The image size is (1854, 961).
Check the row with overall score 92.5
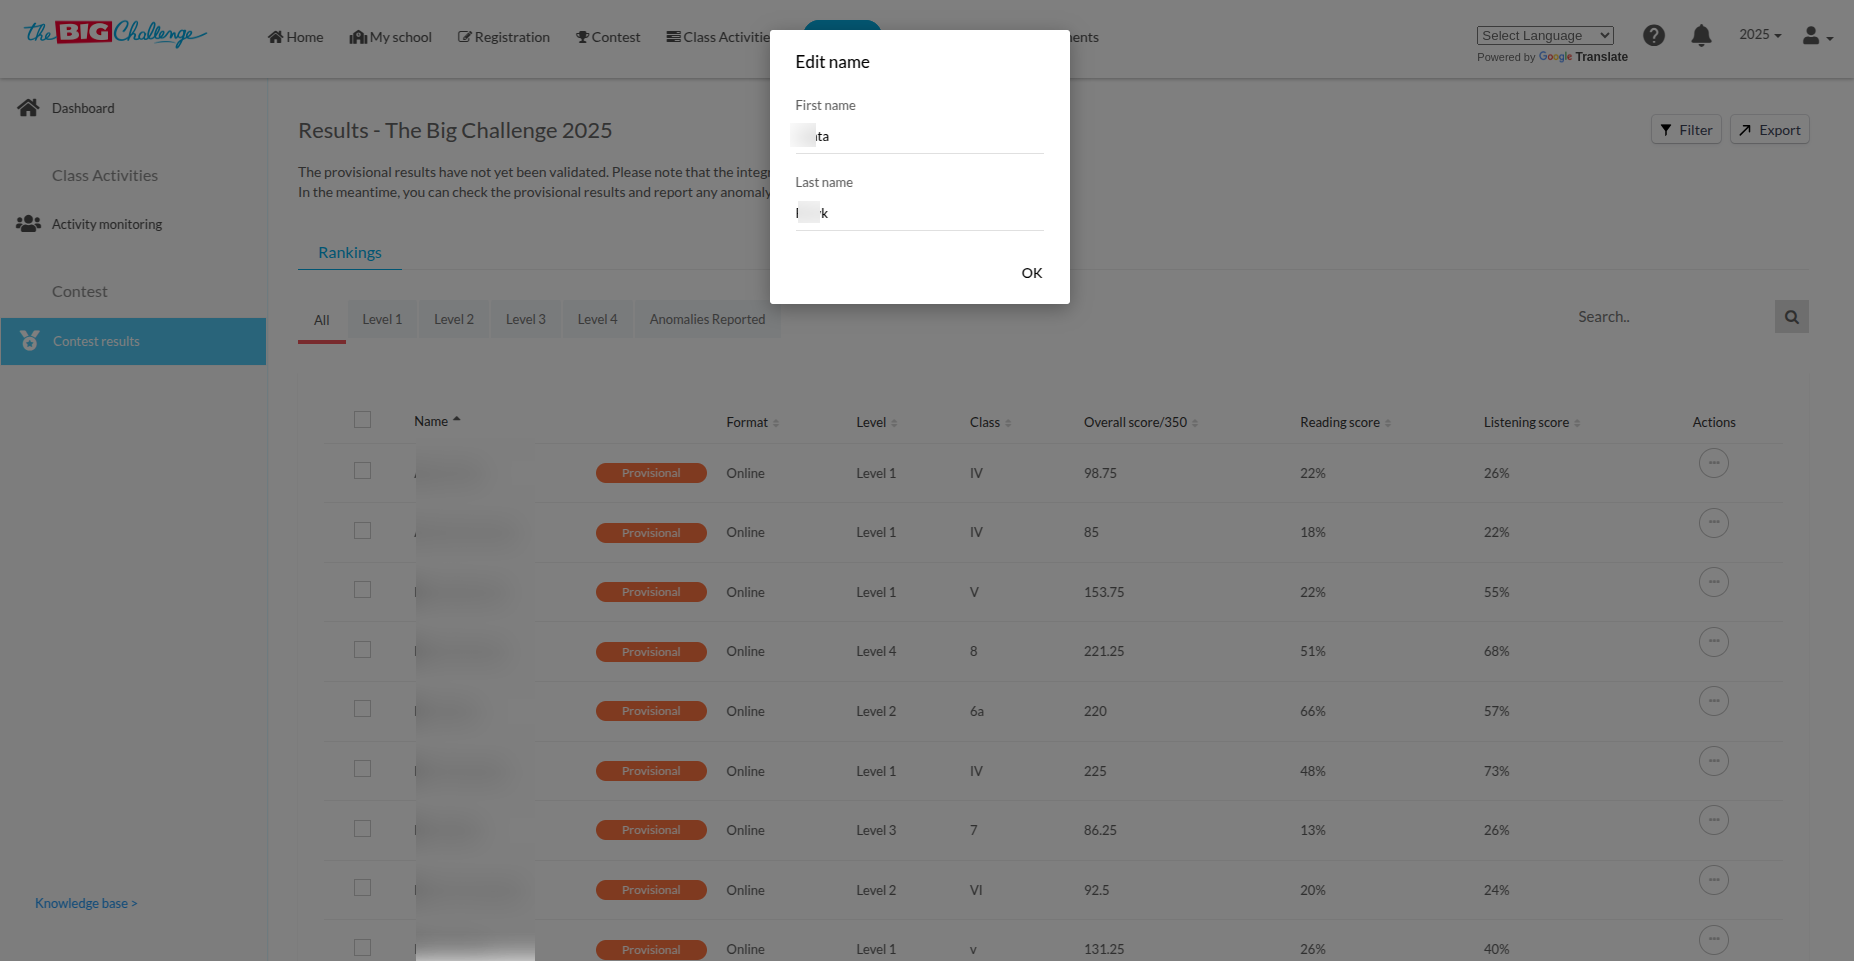362,888
